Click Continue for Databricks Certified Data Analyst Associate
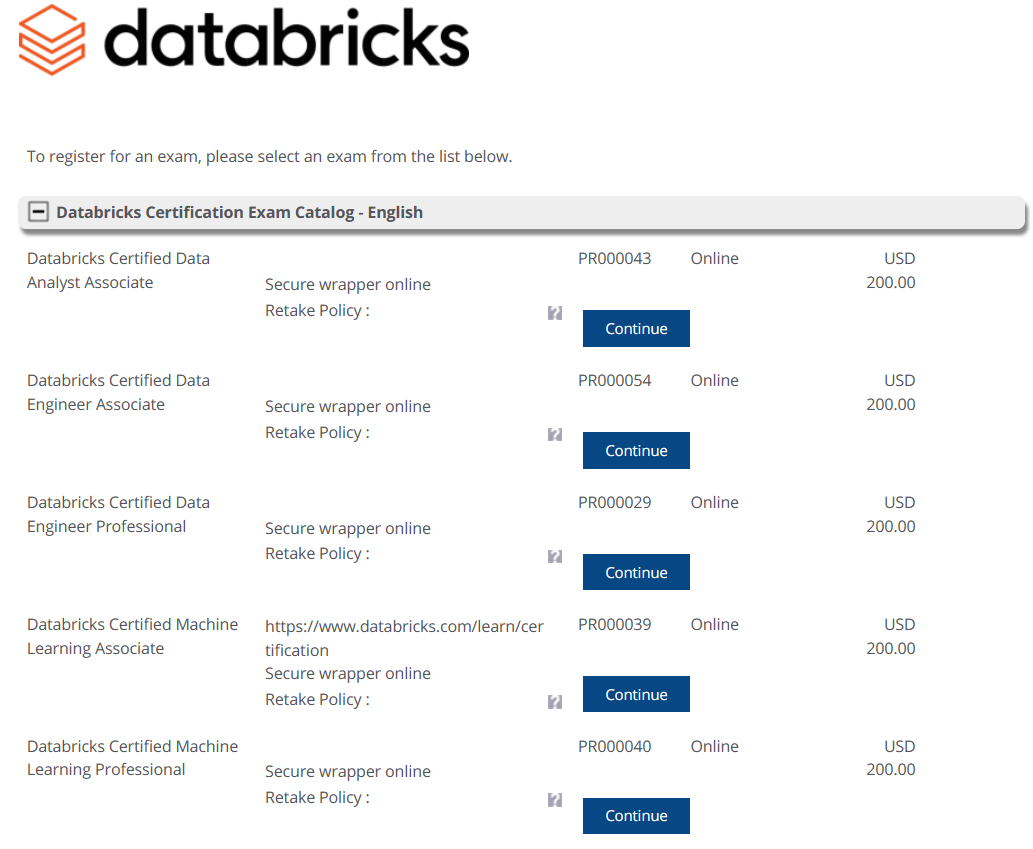This screenshot has width=1033, height=849. 636,328
